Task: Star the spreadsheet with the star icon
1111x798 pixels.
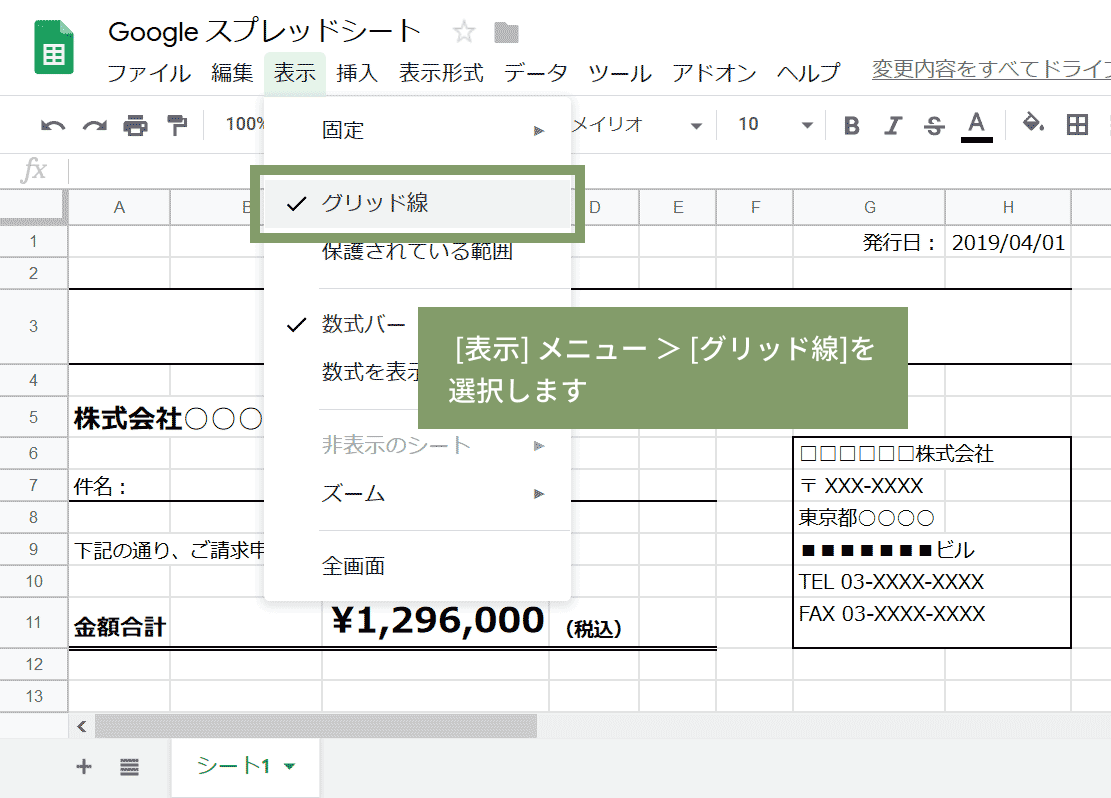Action: (x=463, y=31)
